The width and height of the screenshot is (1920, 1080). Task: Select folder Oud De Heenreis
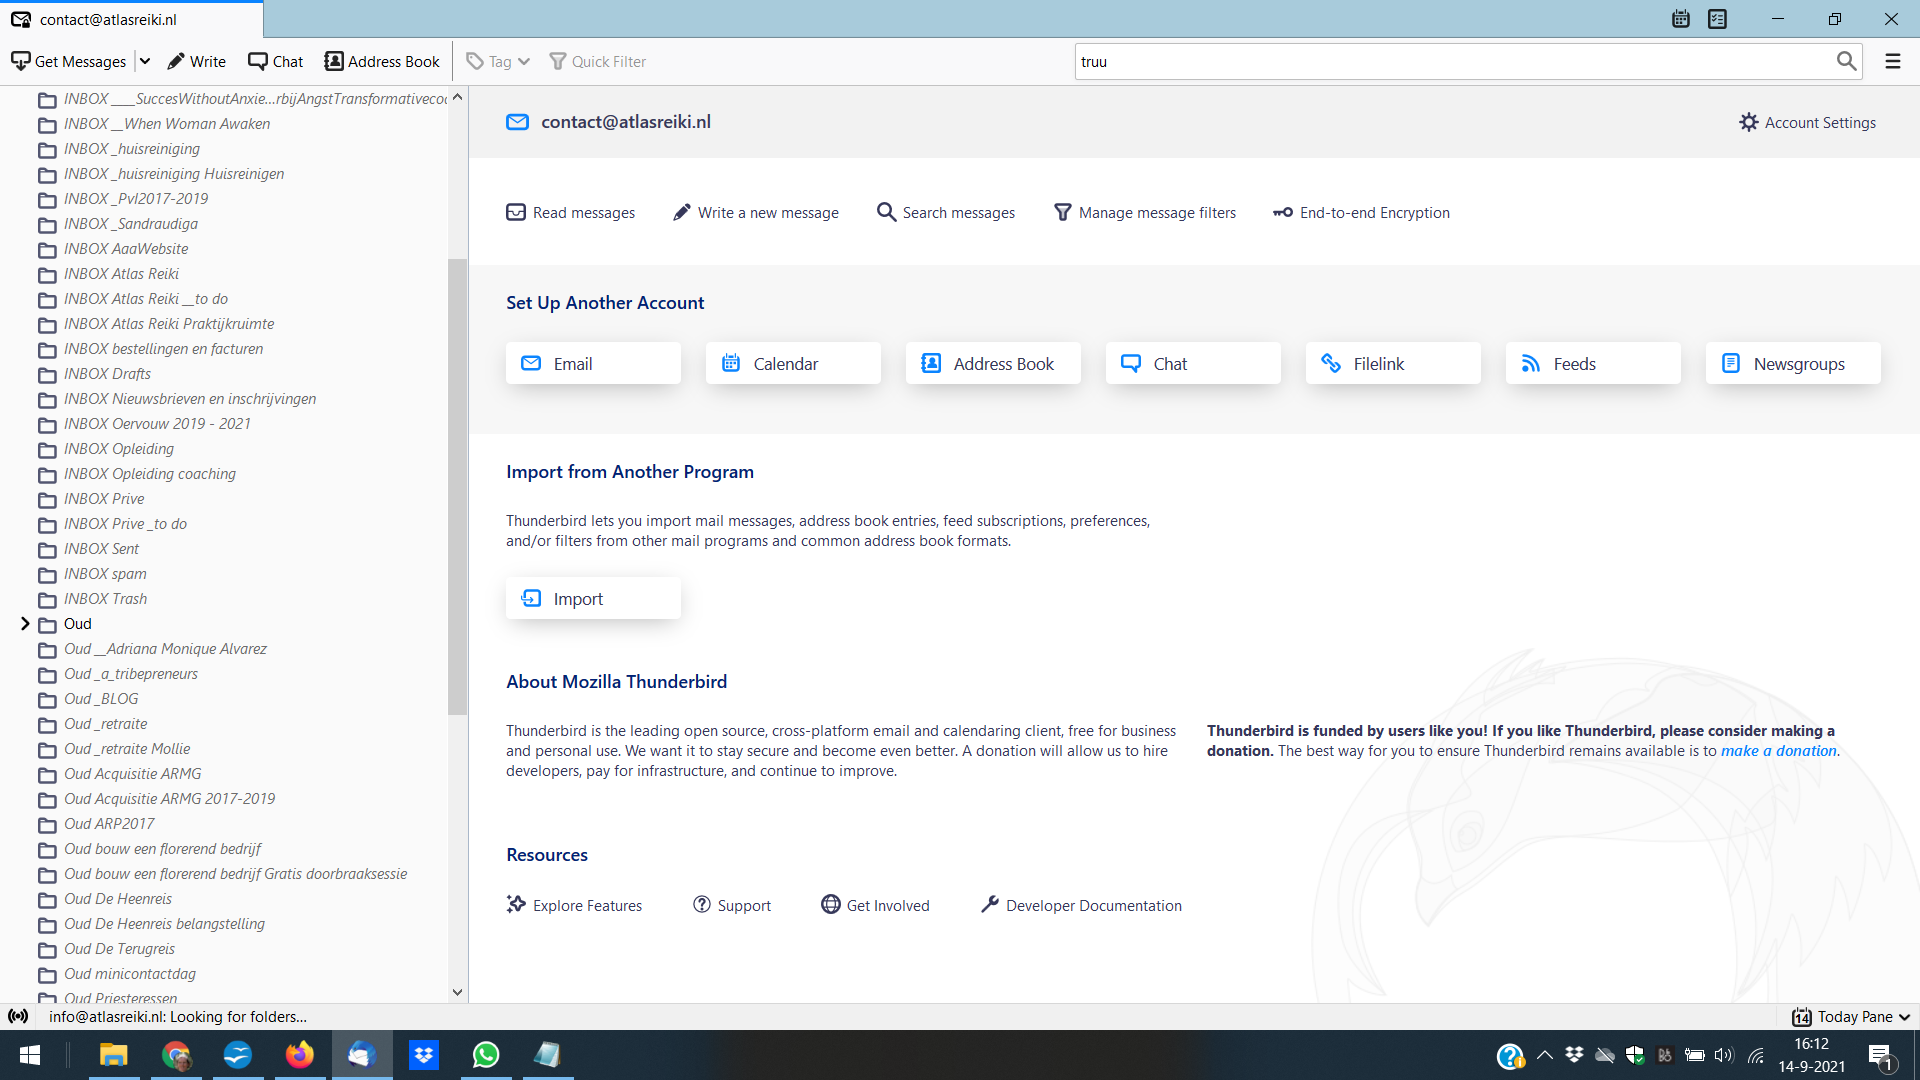pyautogui.click(x=118, y=899)
